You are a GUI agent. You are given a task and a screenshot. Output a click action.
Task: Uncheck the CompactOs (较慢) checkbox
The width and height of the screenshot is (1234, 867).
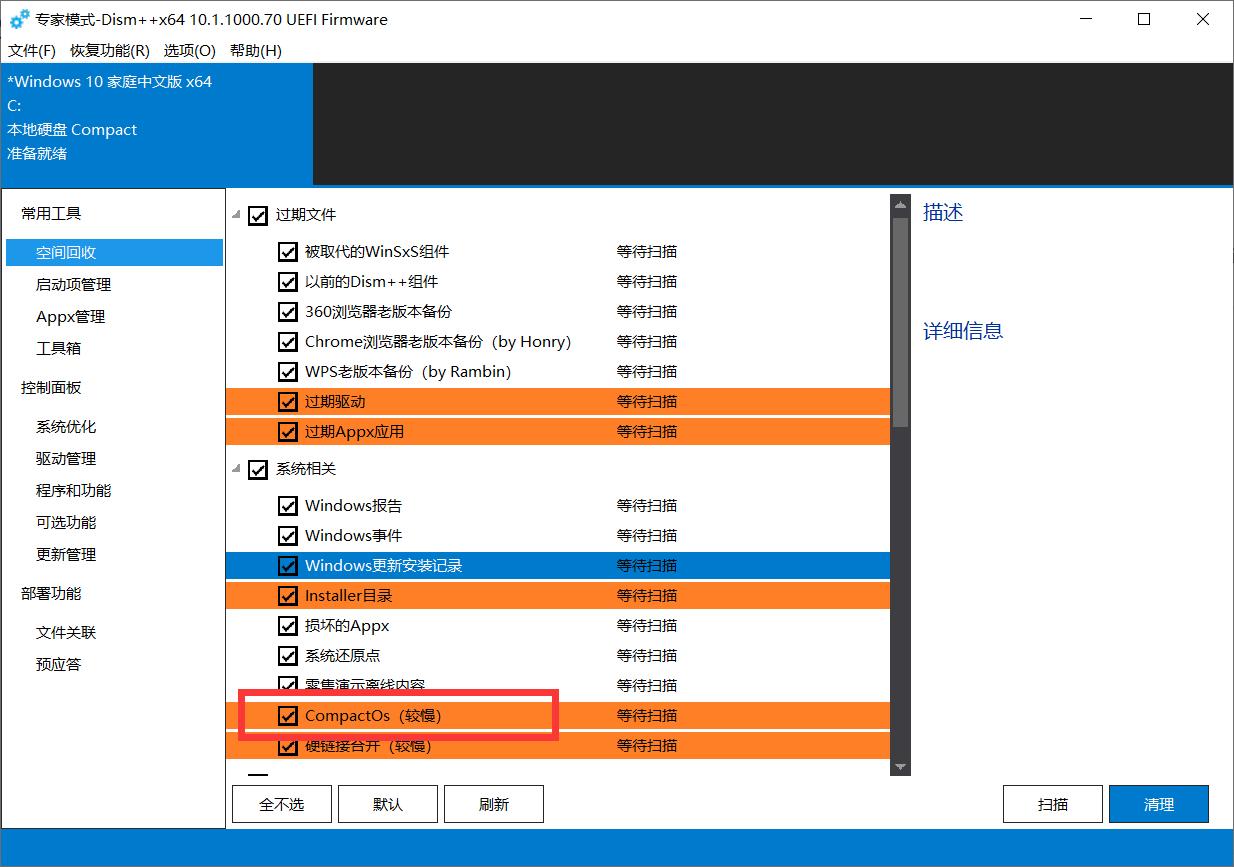288,715
